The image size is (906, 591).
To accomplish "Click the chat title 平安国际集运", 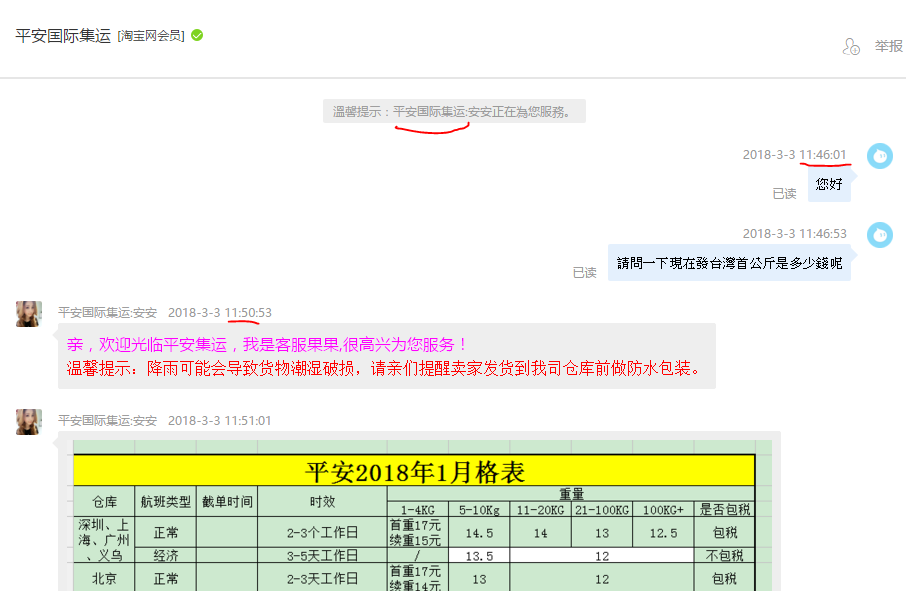I will click(63, 36).
